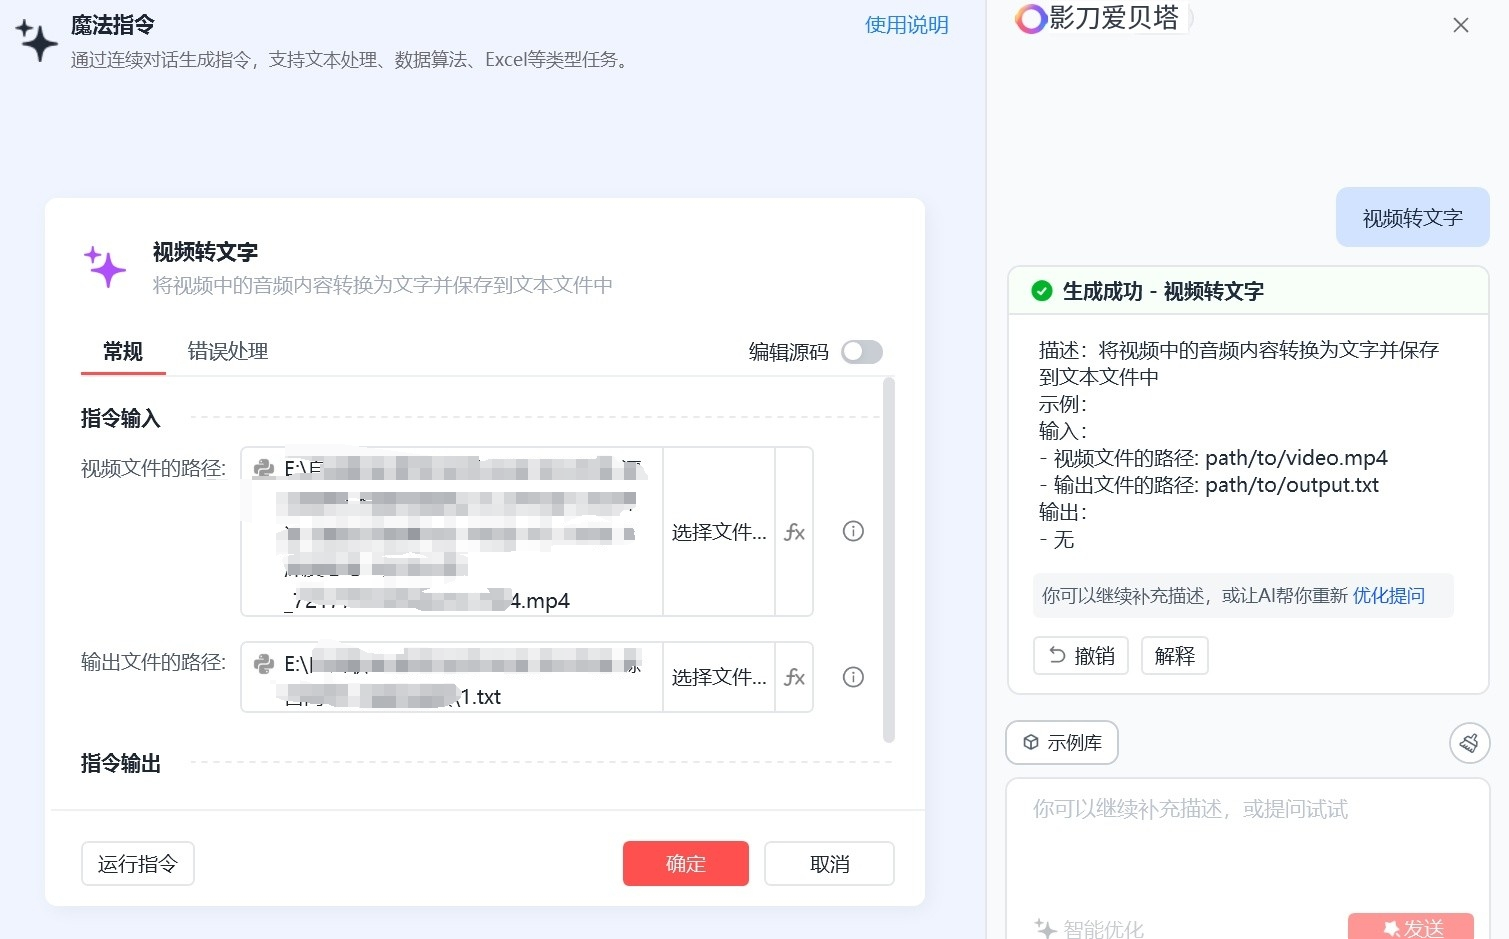The height and width of the screenshot is (939, 1509).
Task: Click the green 生成成功 check icon
Action: pyautogui.click(x=1042, y=291)
